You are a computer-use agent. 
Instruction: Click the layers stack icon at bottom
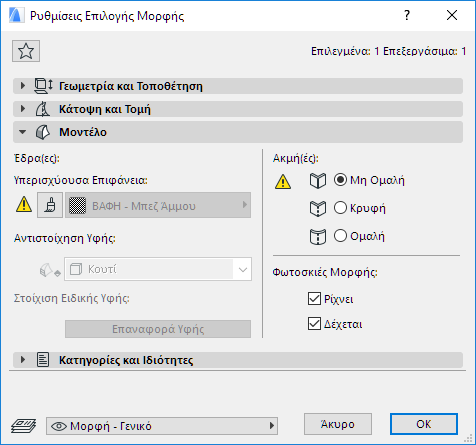[x=23, y=426]
